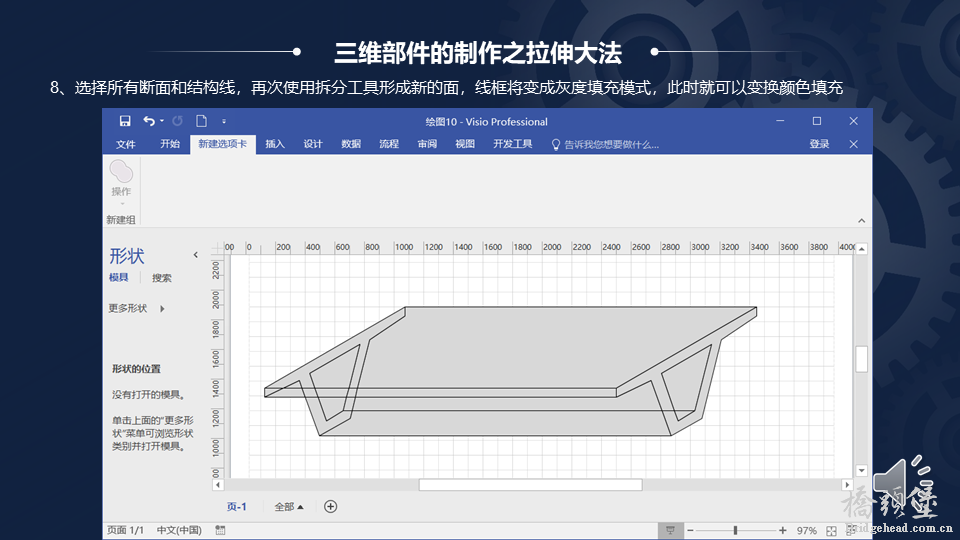Open the Undo history dropdown arrow
960x540 pixels.
pos(162,121)
